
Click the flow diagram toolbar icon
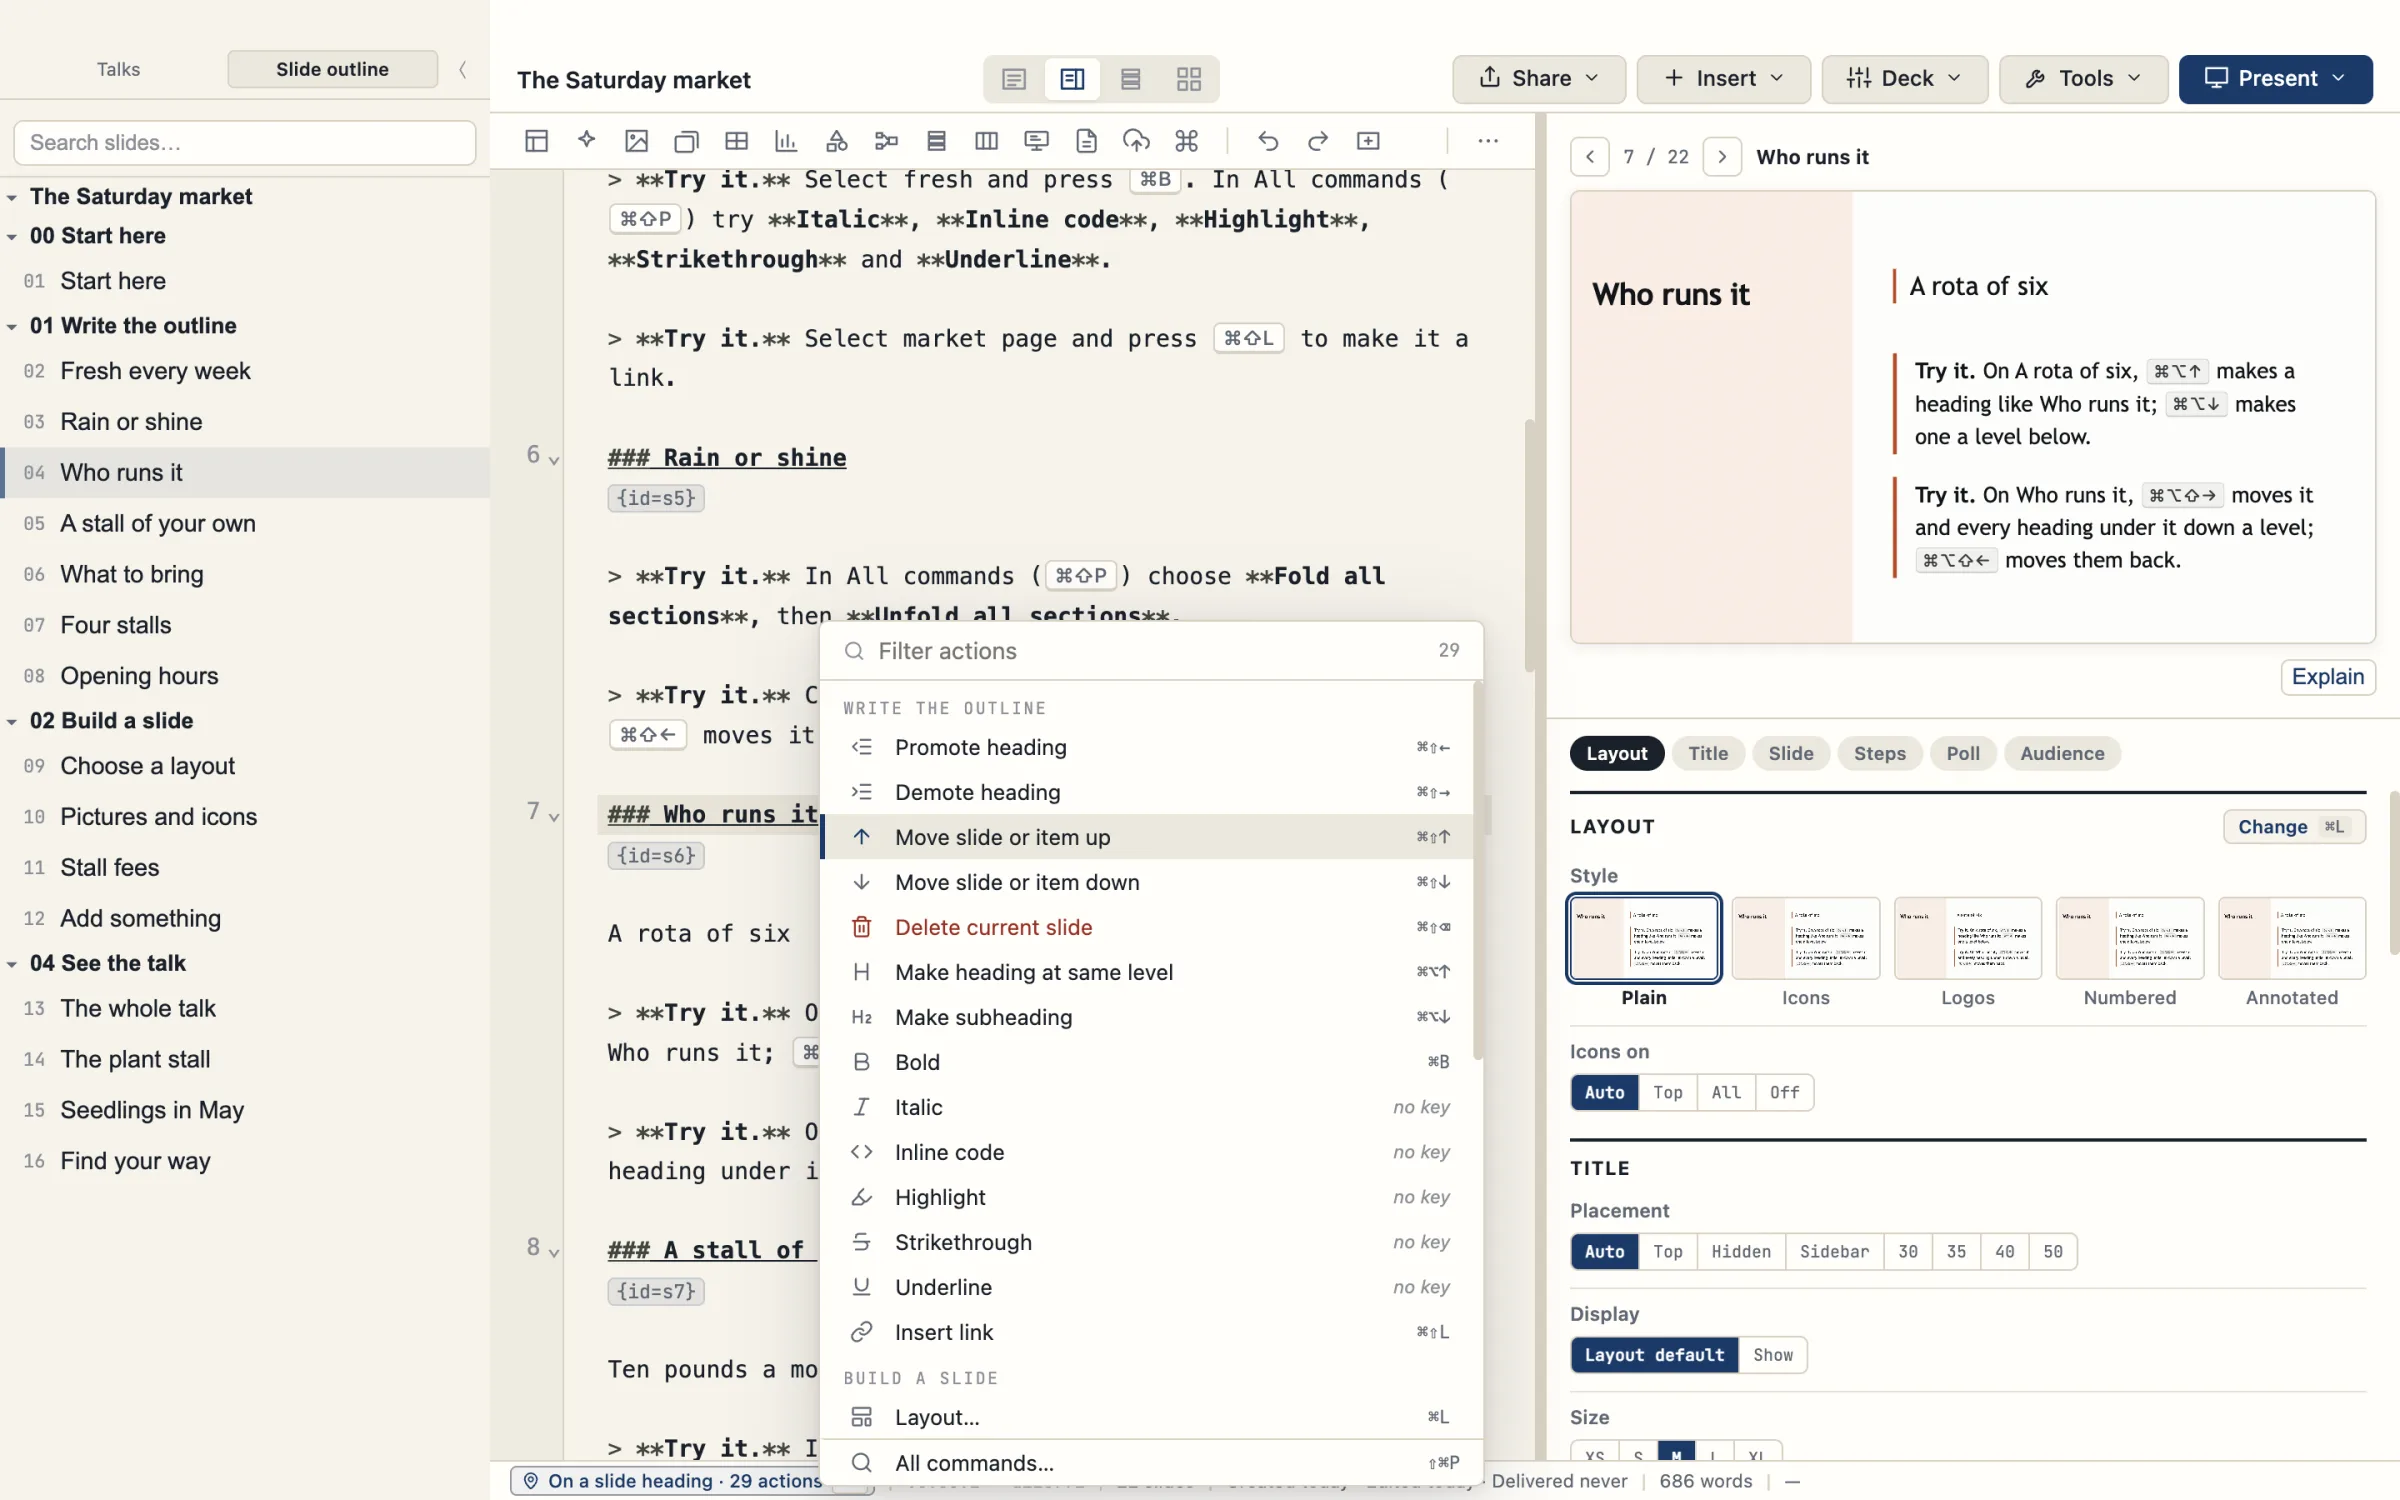tap(886, 141)
